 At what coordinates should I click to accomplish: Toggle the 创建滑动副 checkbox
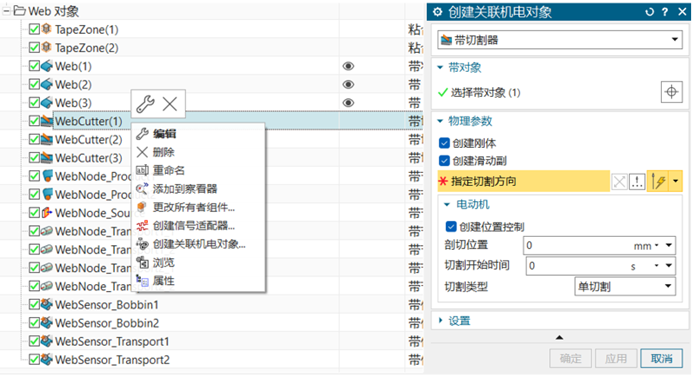point(444,161)
